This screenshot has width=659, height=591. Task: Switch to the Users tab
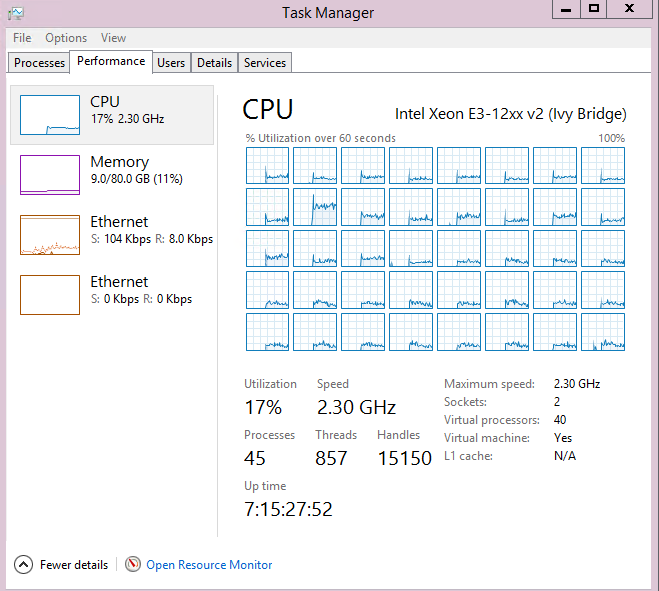tap(171, 63)
